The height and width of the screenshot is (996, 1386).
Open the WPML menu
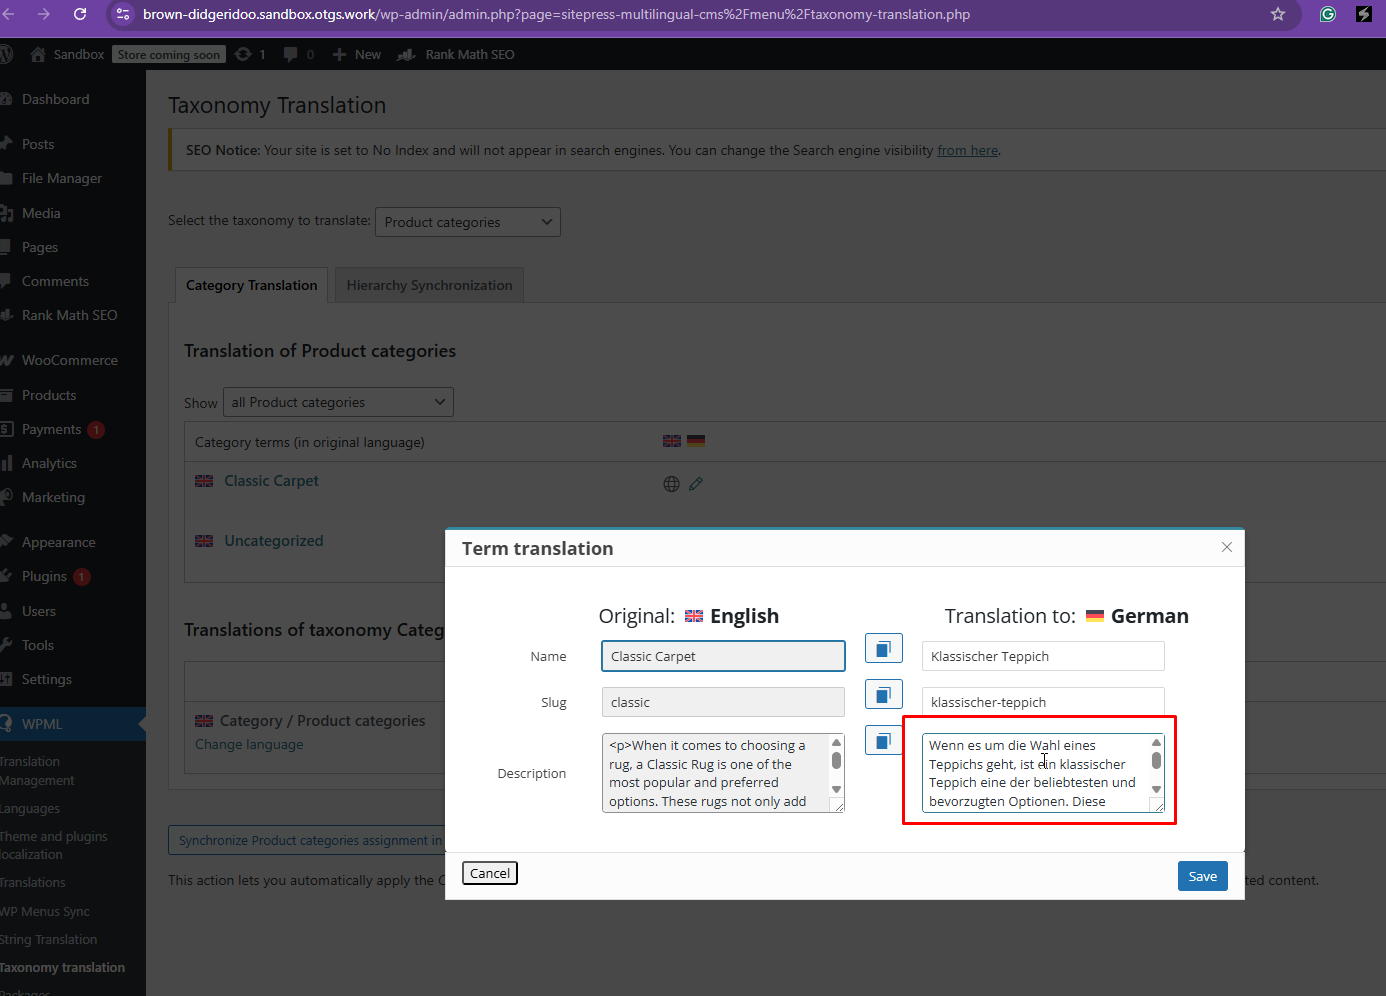coord(72,724)
